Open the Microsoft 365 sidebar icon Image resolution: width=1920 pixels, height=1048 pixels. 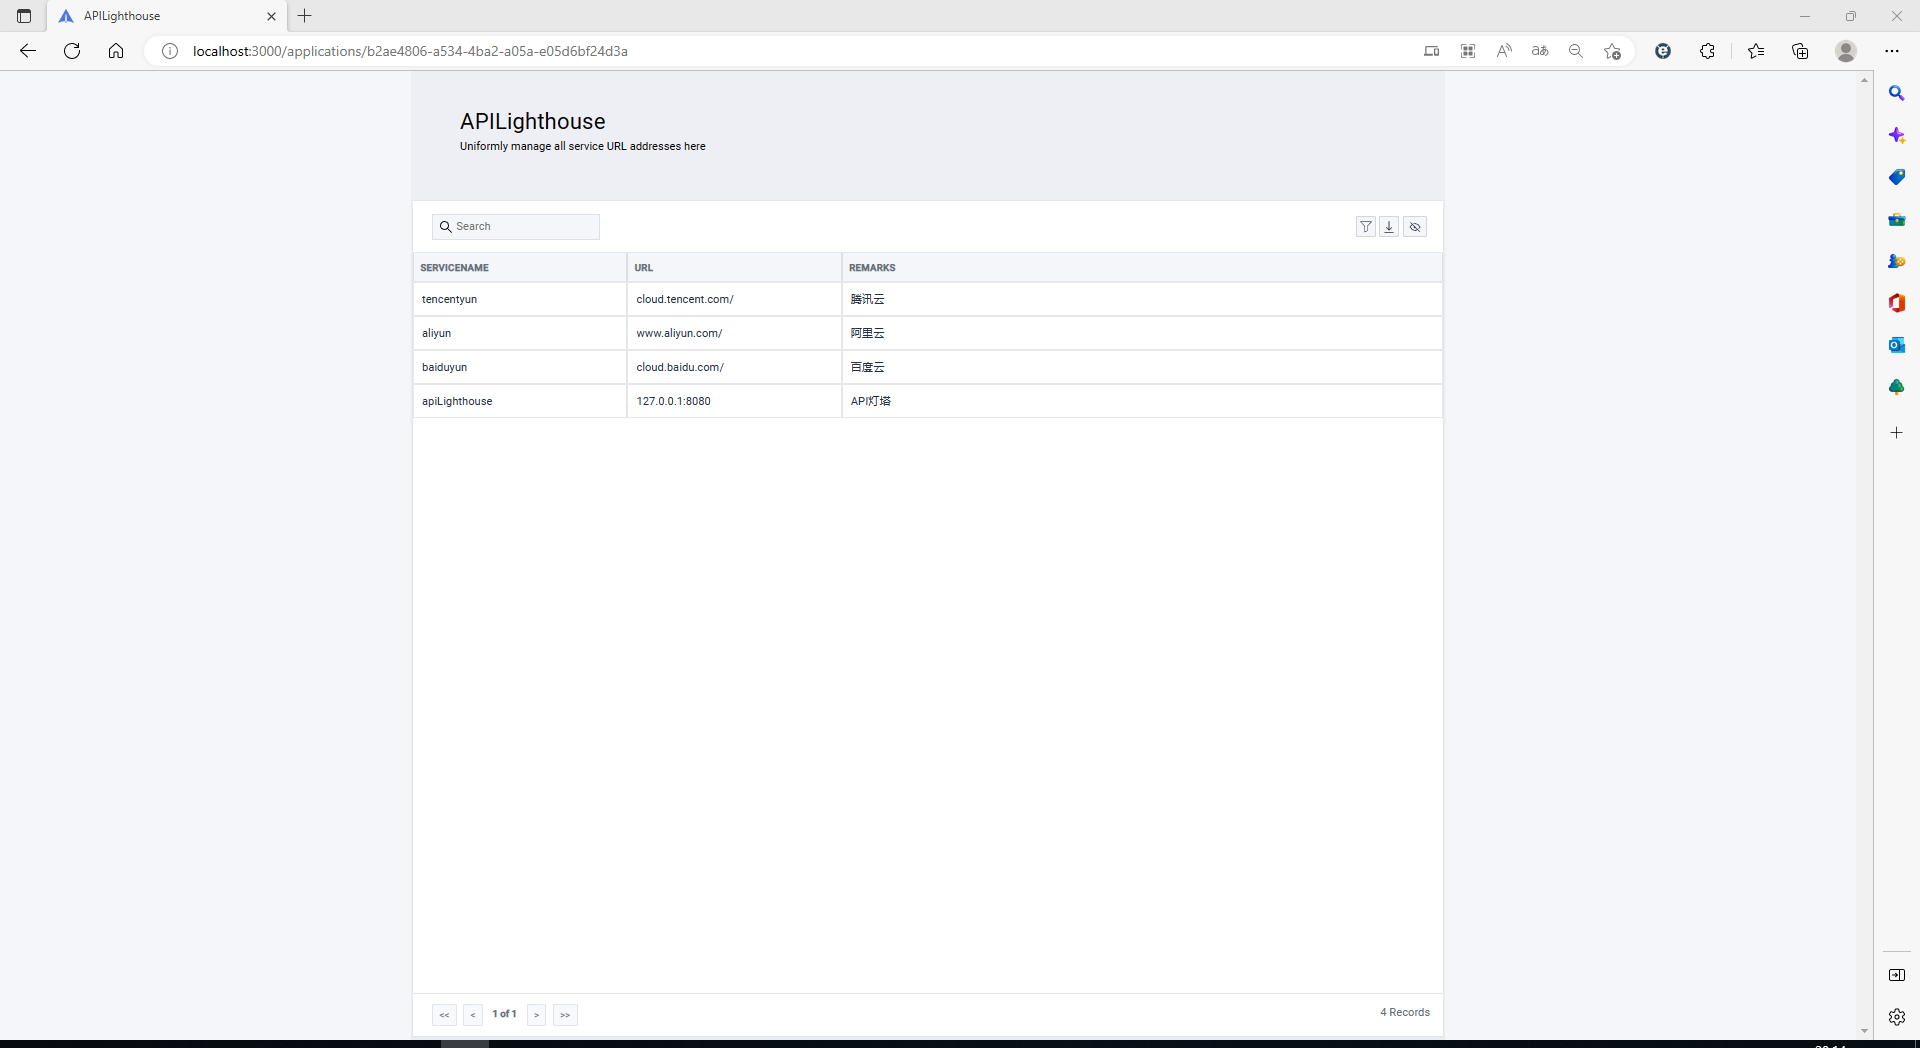(1897, 303)
